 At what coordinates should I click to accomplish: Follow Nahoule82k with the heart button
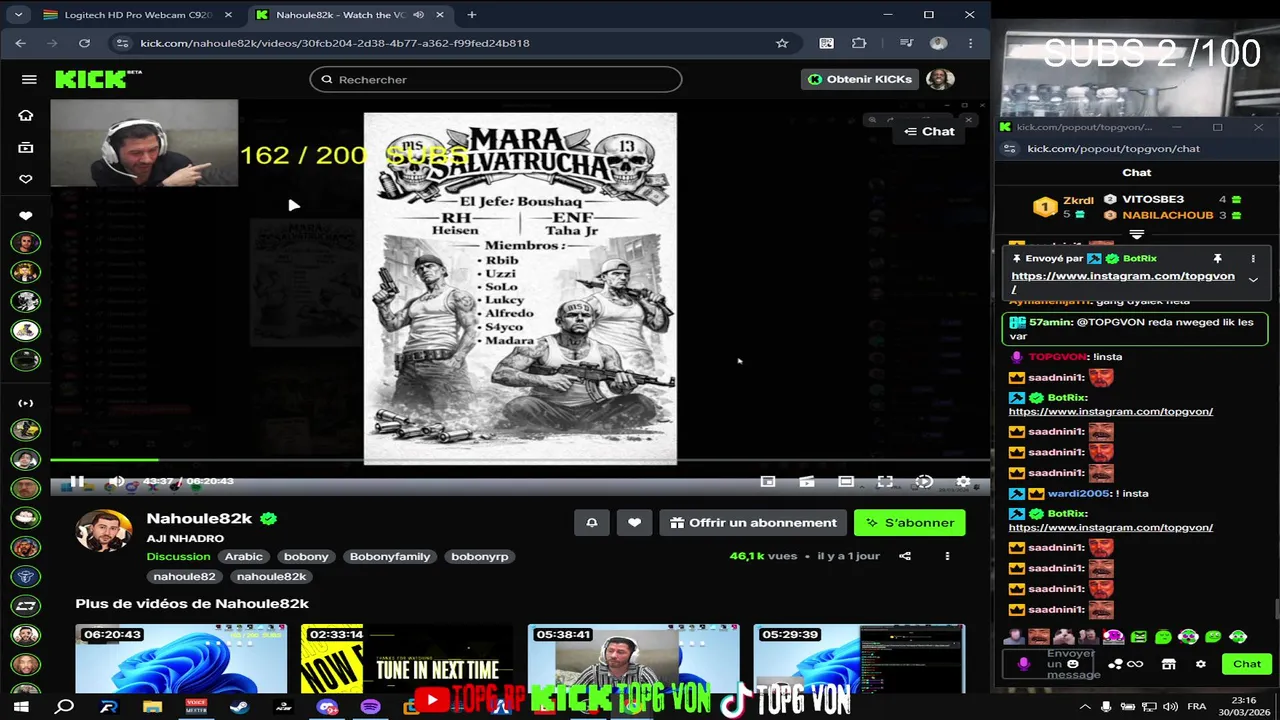coord(634,522)
